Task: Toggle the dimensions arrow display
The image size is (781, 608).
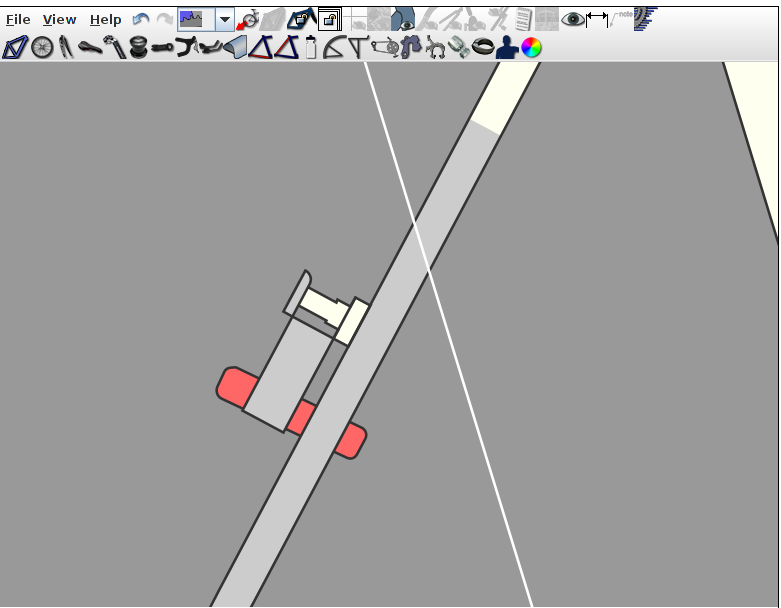Action: (597, 19)
